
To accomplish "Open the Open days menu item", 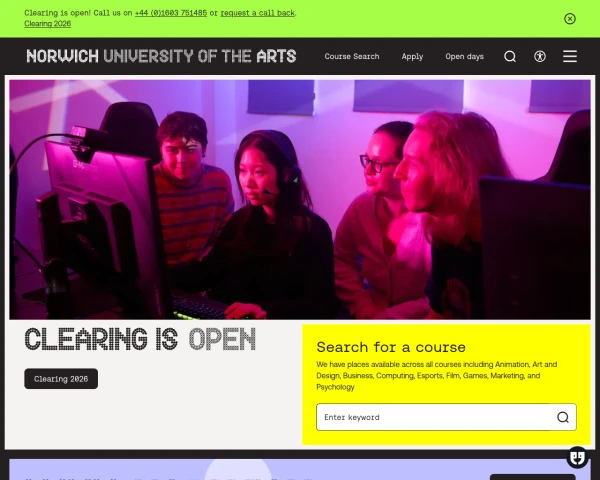I will tap(464, 57).
